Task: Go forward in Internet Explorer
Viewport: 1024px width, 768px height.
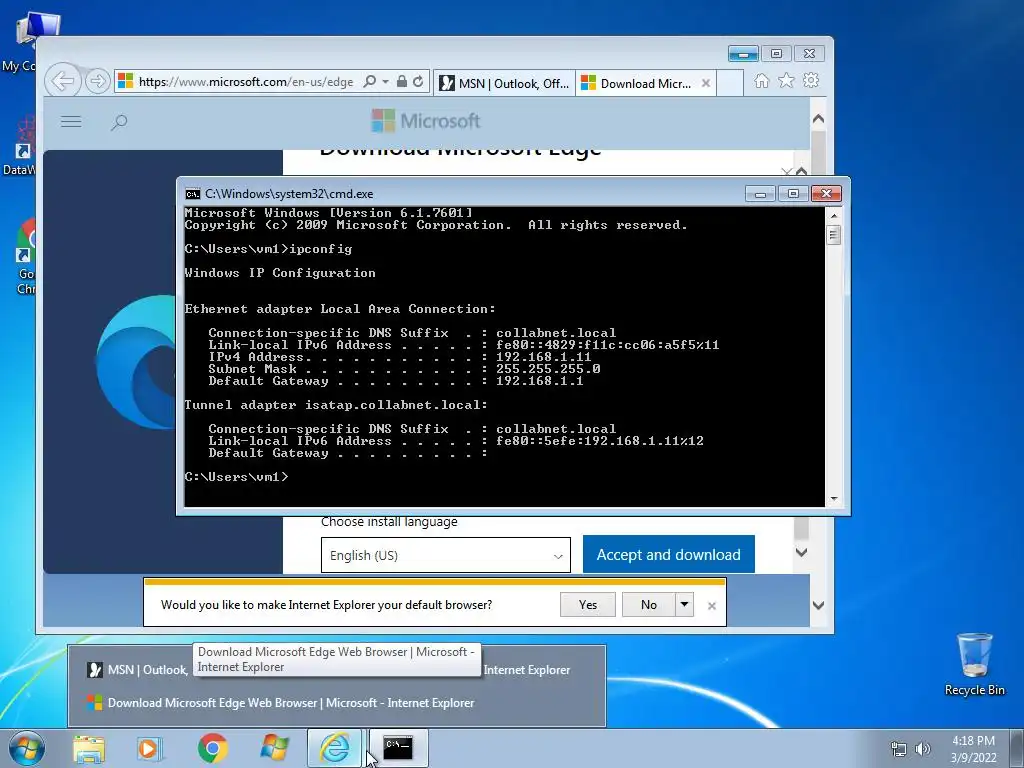Action: (x=97, y=82)
